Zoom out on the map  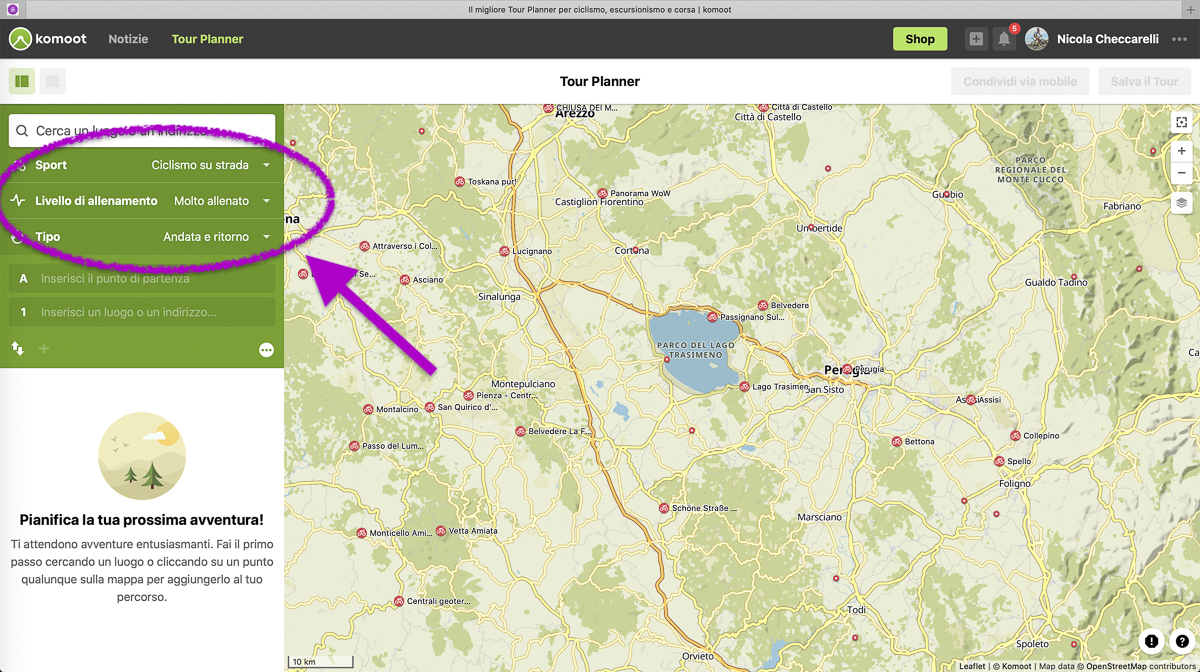(1181, 173)
